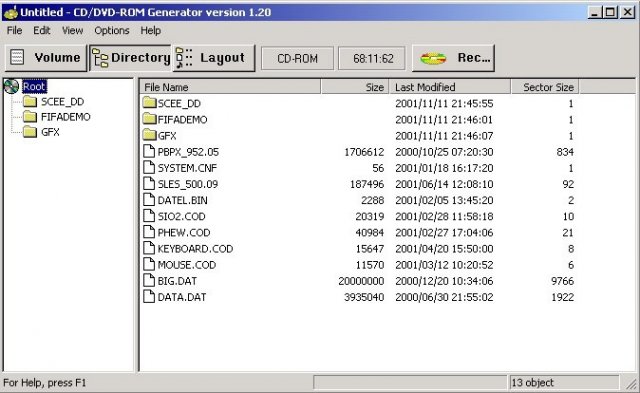This screenshot has width=640, height=393.
Task: Select GFX folder in left tree
Action: pyautogui.click(x=50, y=132)
